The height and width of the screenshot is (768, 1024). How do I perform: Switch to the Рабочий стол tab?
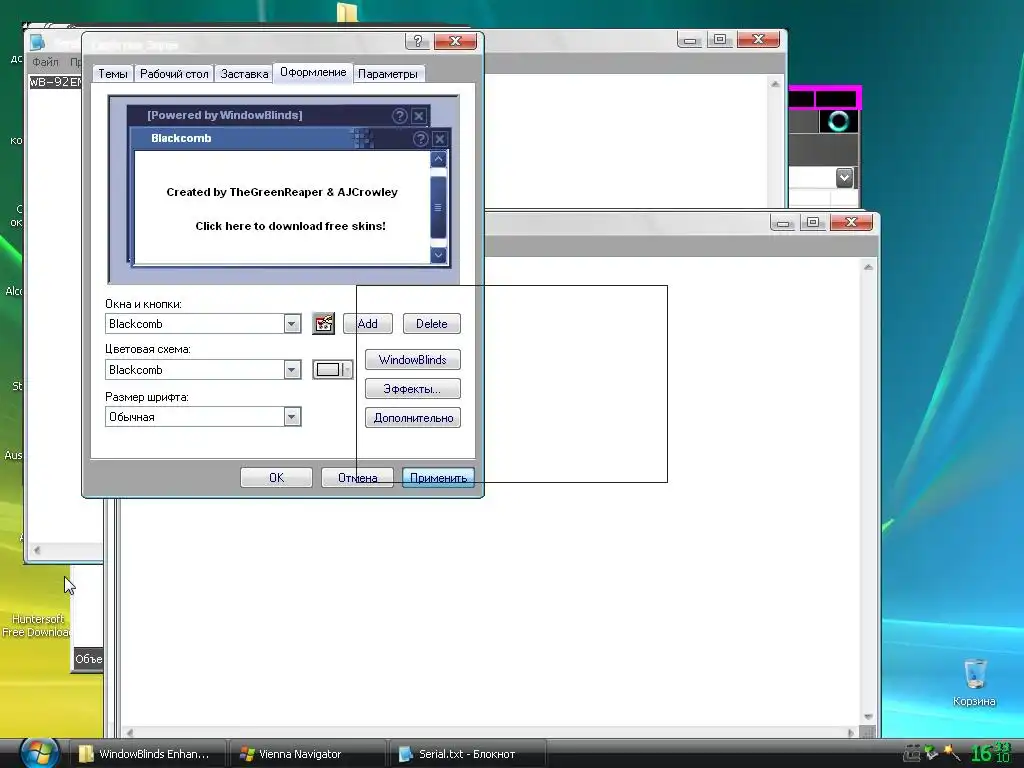point(174,74)
